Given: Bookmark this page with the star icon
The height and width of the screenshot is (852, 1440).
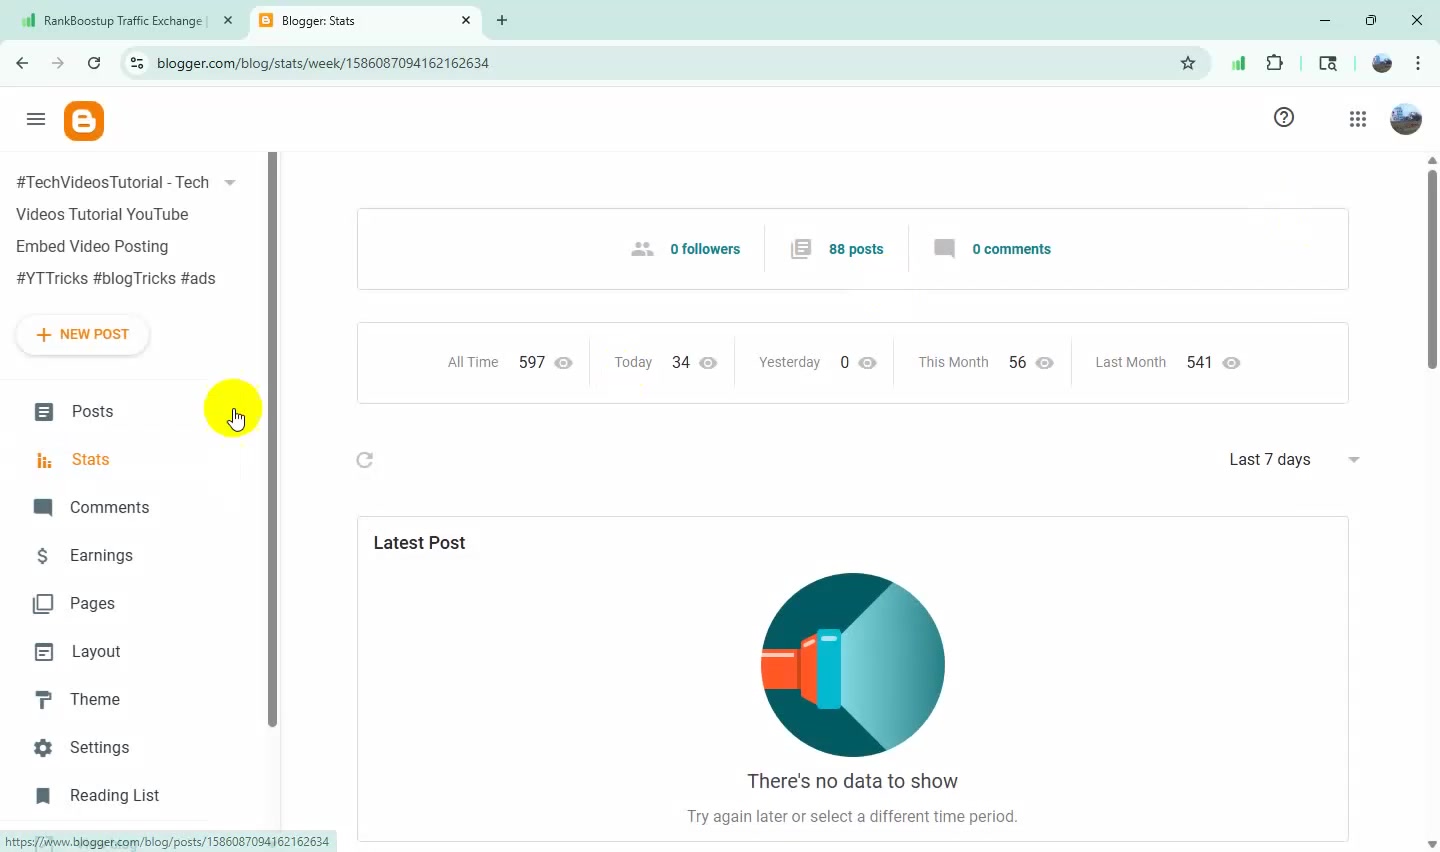Looking at the screenshot, I should pos(1188,63).
